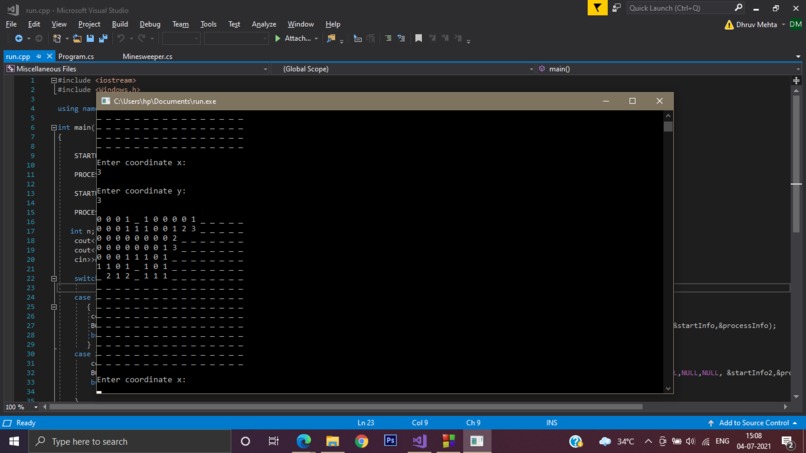The width and height of the screenshot is (806, 453).
Task: Collapse the switch block at line 22
Action: point(53,279)
